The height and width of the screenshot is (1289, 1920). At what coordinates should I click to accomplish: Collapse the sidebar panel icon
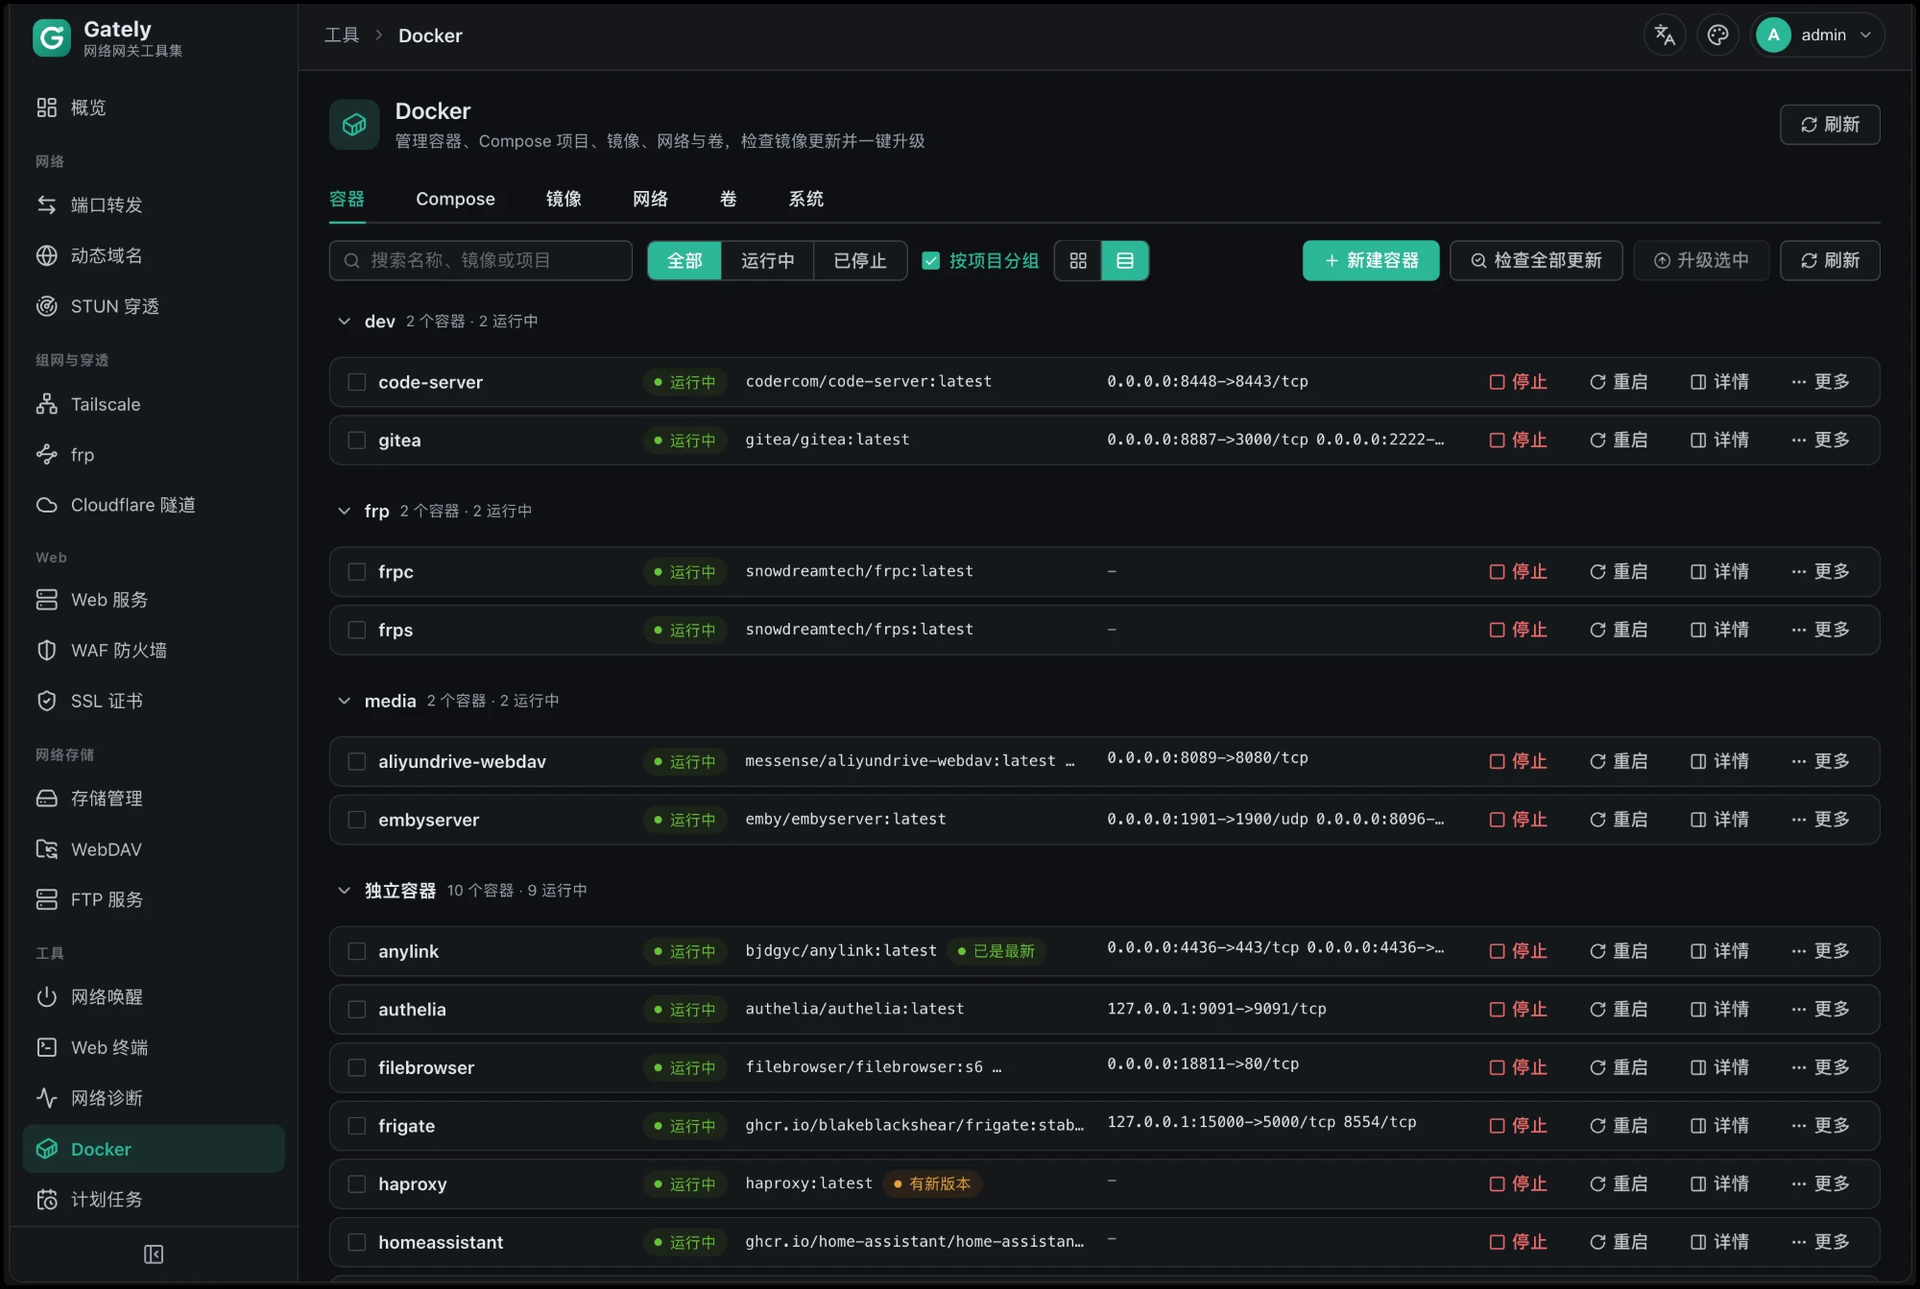[153, 1254]
